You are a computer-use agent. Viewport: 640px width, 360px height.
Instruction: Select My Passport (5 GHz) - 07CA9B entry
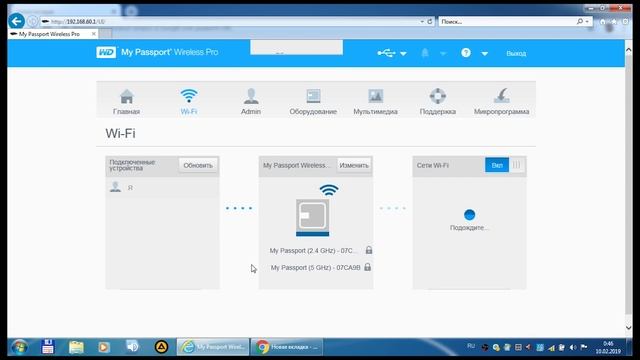pos(316,268)
